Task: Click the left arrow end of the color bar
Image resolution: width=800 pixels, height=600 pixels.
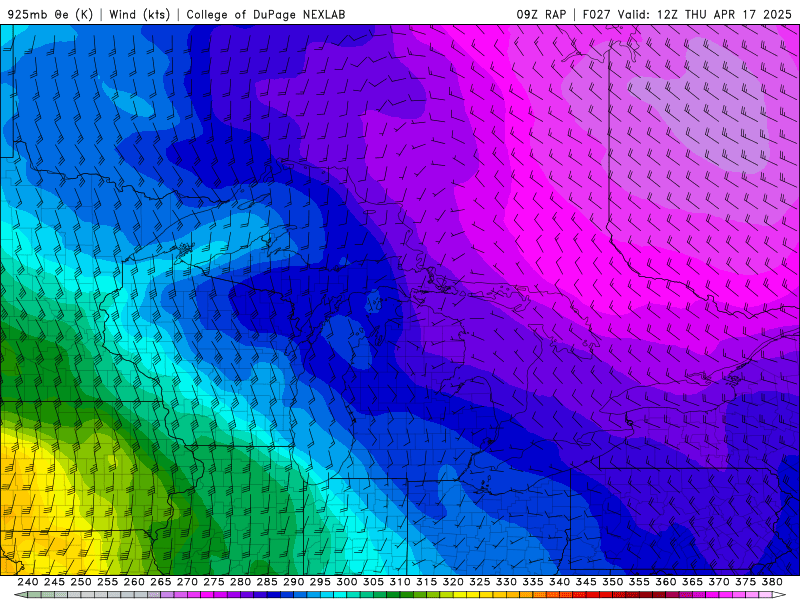Action: pyautogui.click(x=20, y=594)
